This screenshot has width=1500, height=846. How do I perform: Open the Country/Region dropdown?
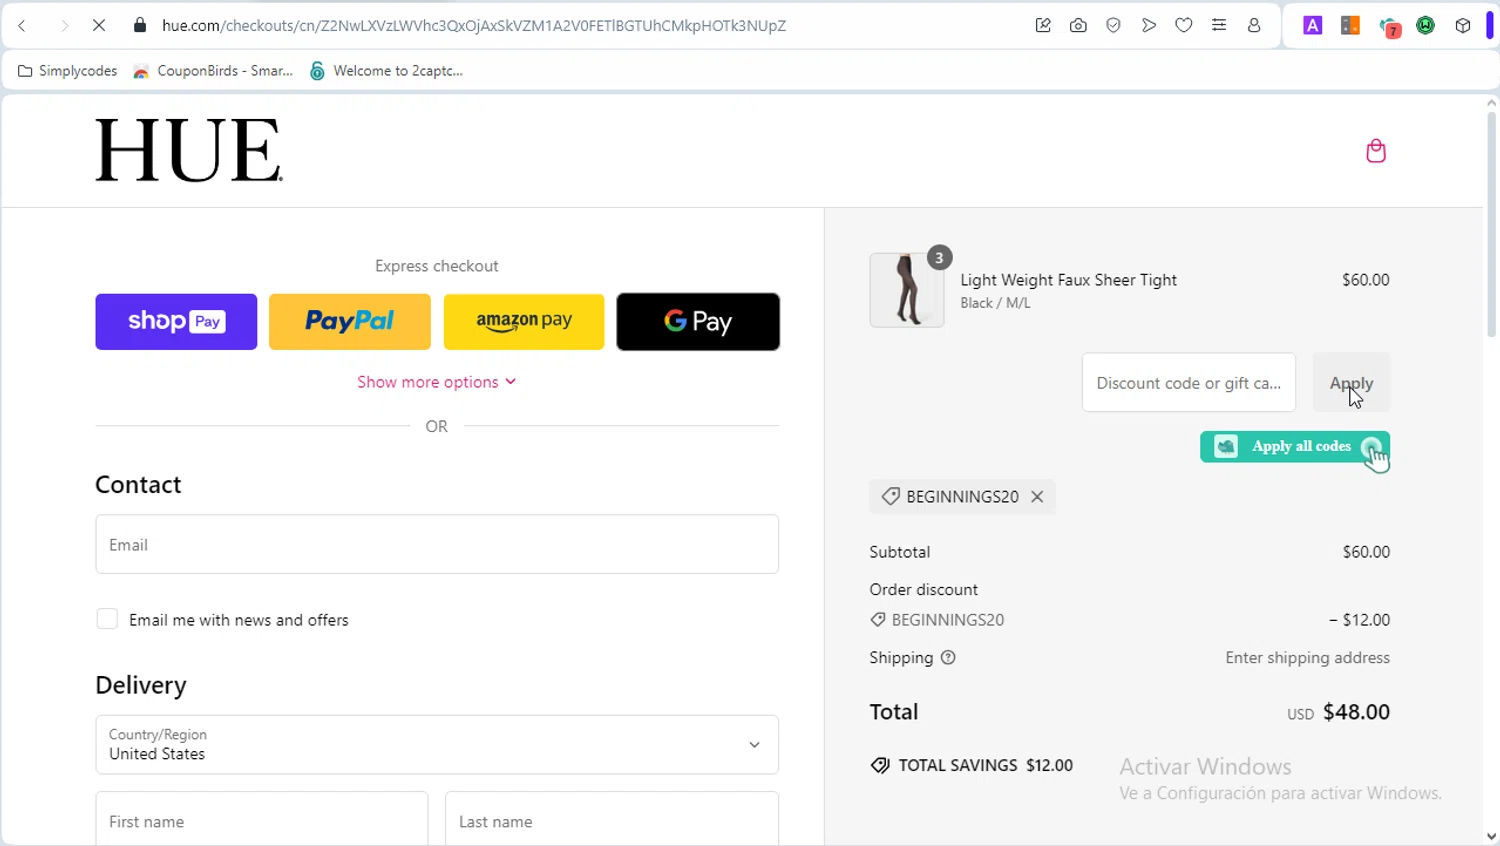(437, 744)
